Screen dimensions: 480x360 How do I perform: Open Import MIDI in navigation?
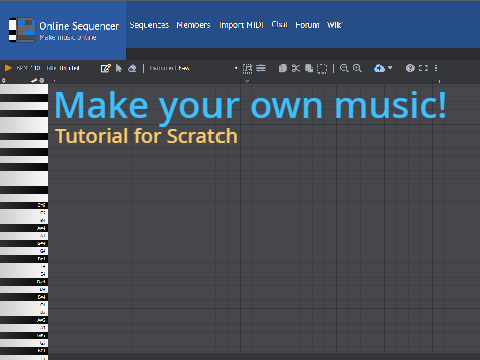(x=241, y=25)
